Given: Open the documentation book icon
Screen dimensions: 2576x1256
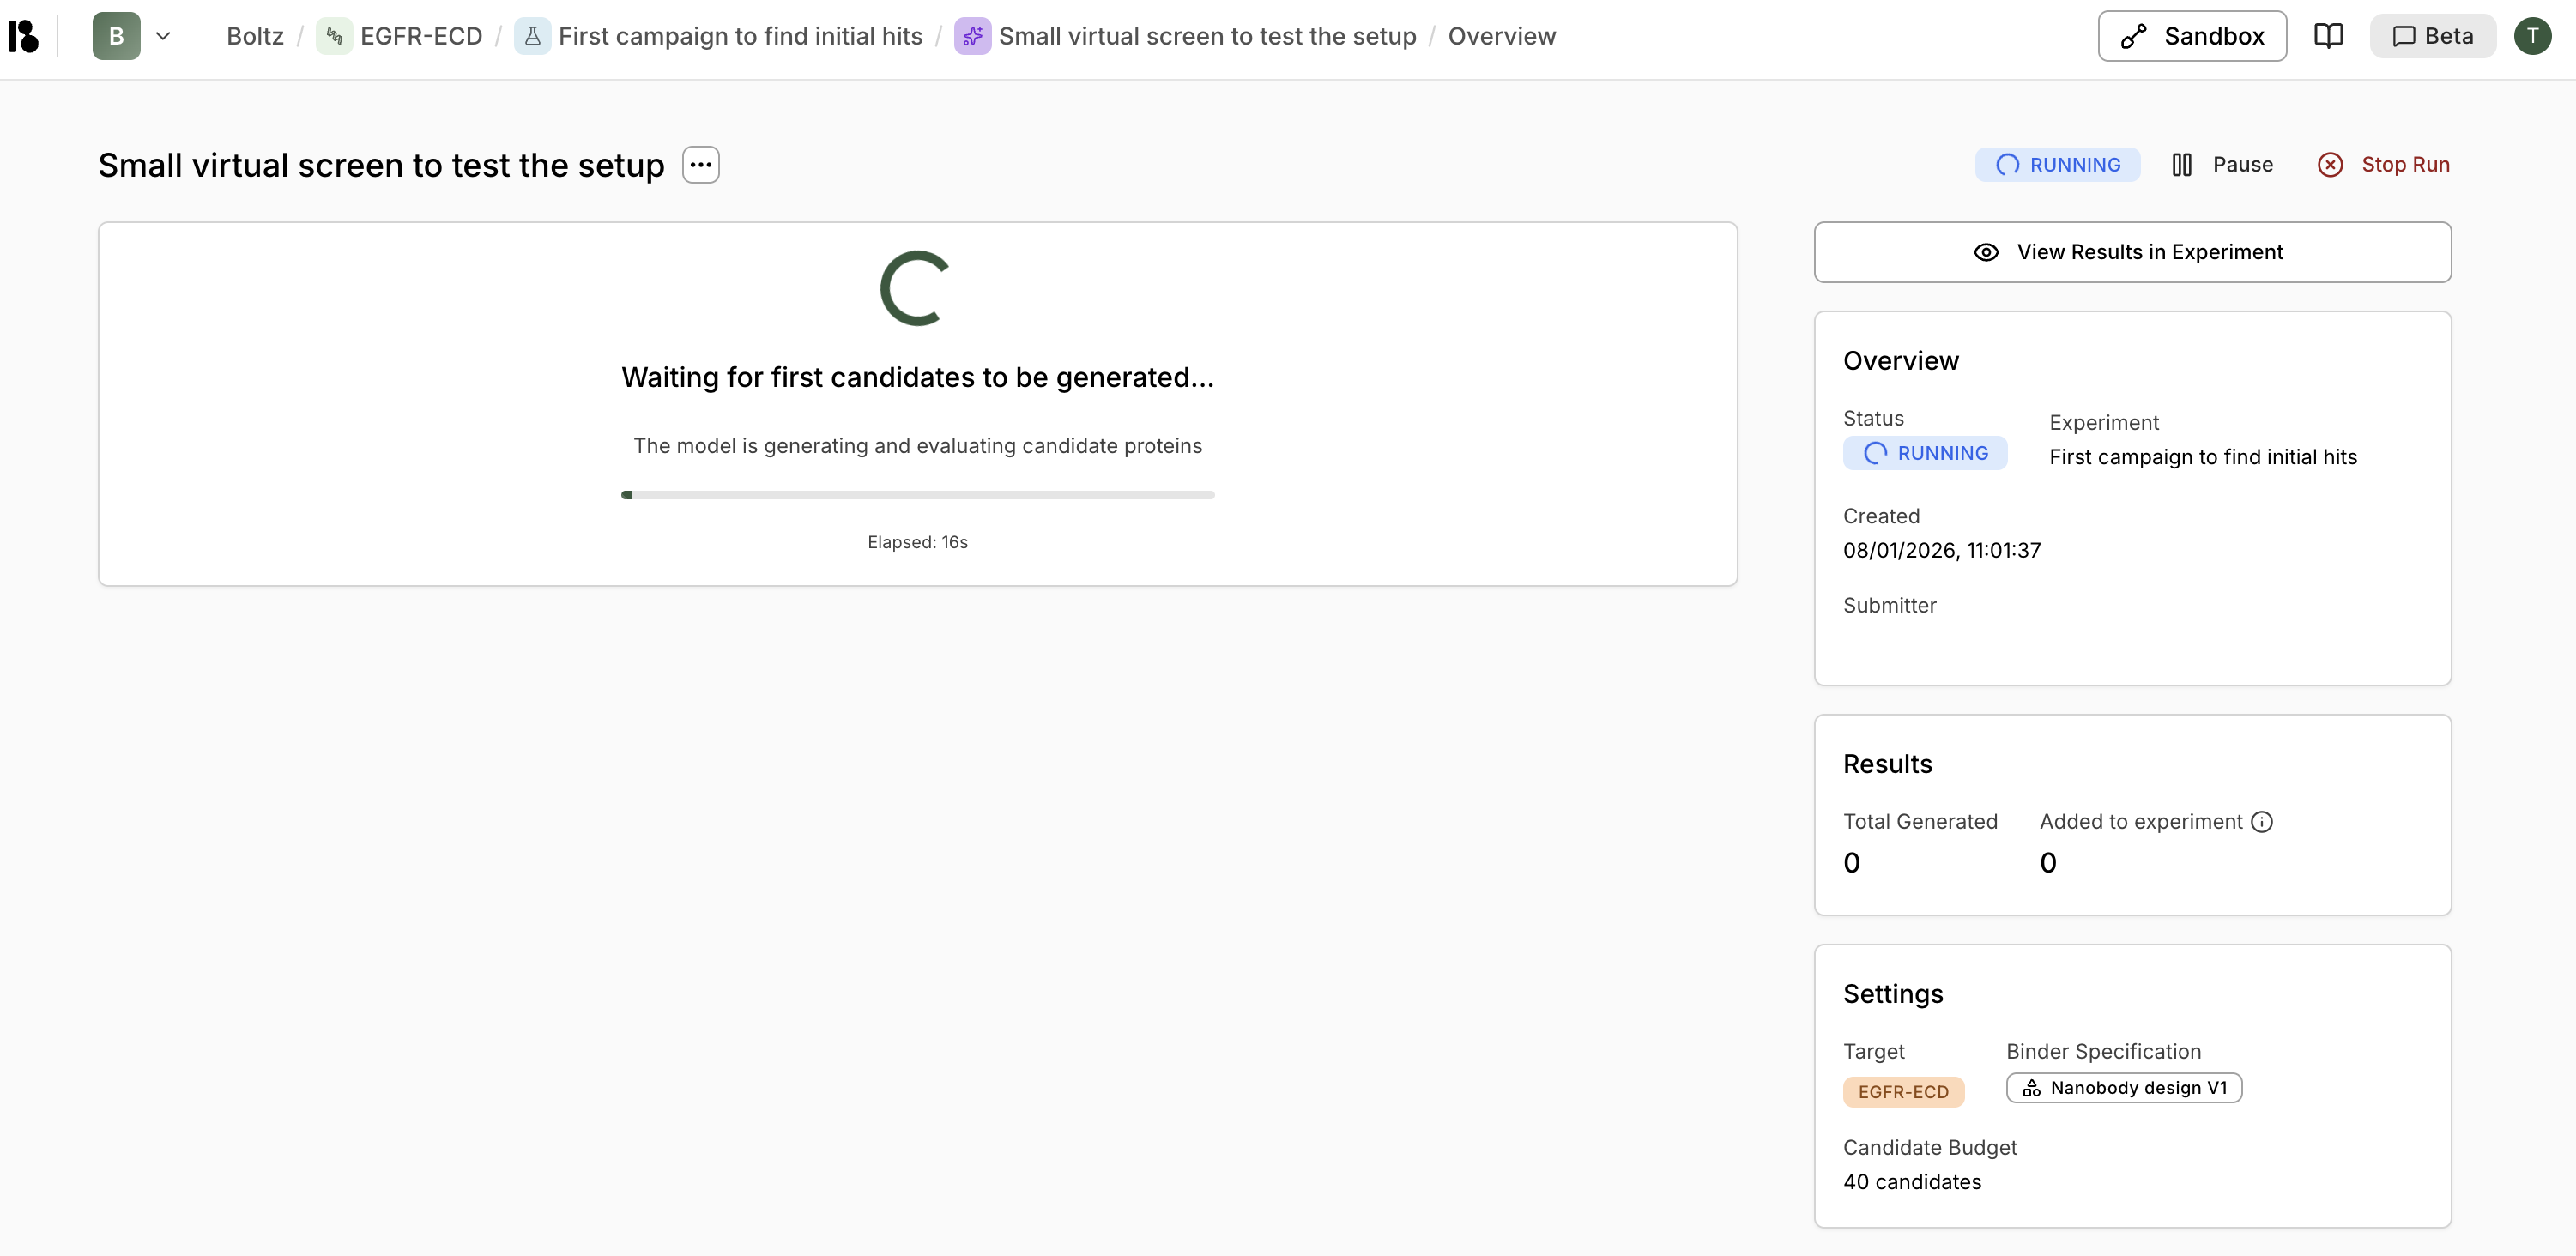Looking at the screenshot, I should [2328, 36].
